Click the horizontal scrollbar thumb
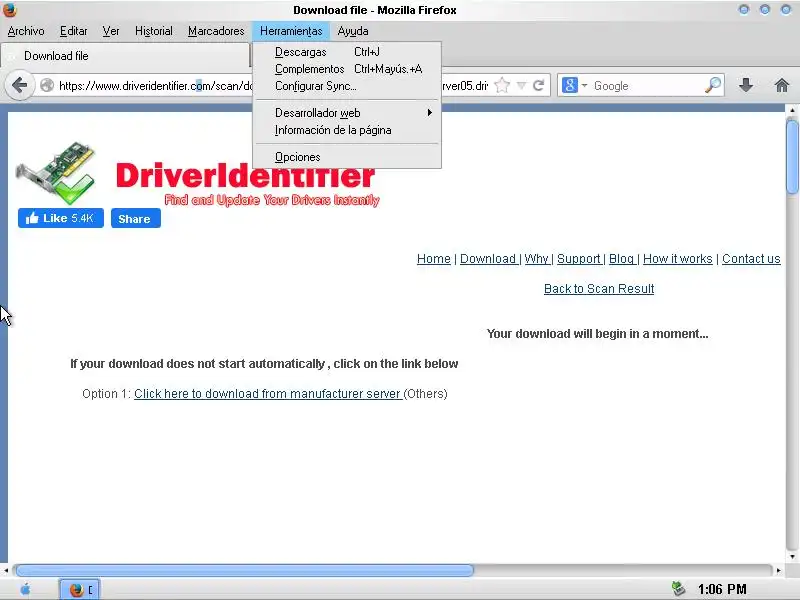The width and height of the screenshot is (800, 600). [x=244, y=570]
